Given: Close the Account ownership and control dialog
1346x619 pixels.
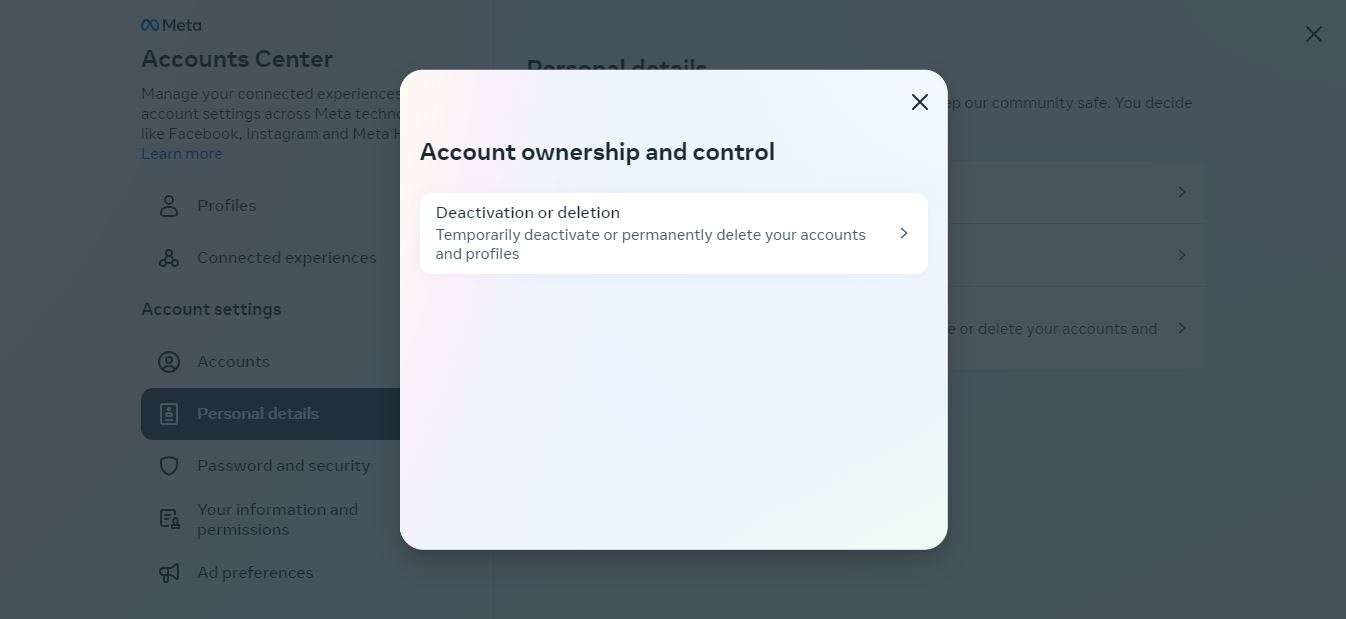Looking at the screenshot, I should (x=920, y=102).
